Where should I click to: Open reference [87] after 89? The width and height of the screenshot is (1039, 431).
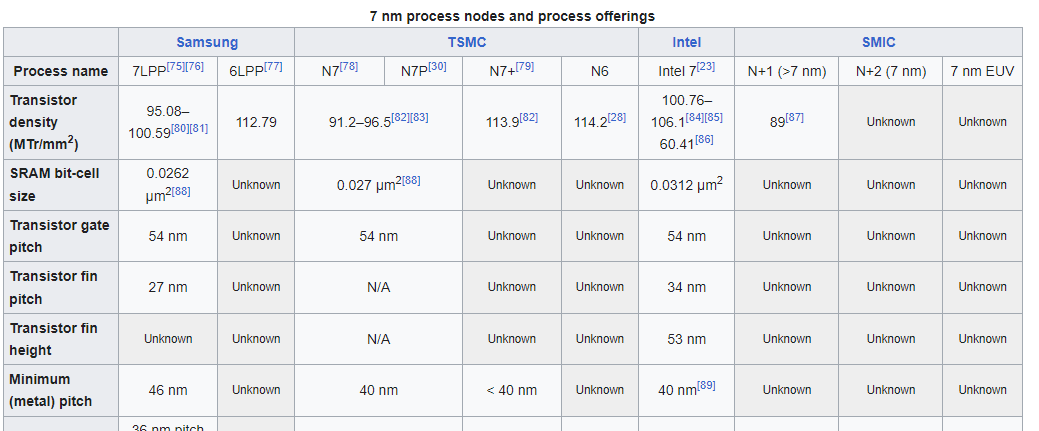point(794,117)
